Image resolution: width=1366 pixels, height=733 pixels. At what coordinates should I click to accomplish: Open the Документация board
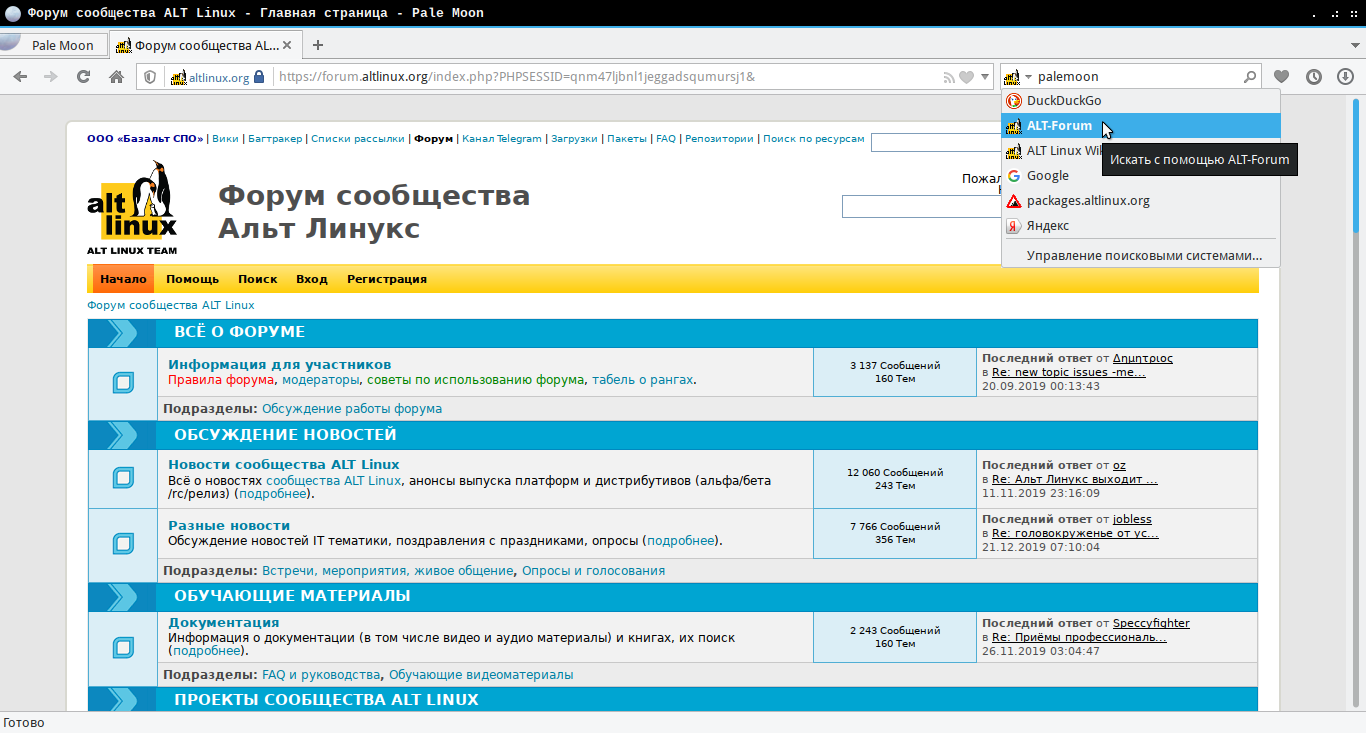coord(224,623)
